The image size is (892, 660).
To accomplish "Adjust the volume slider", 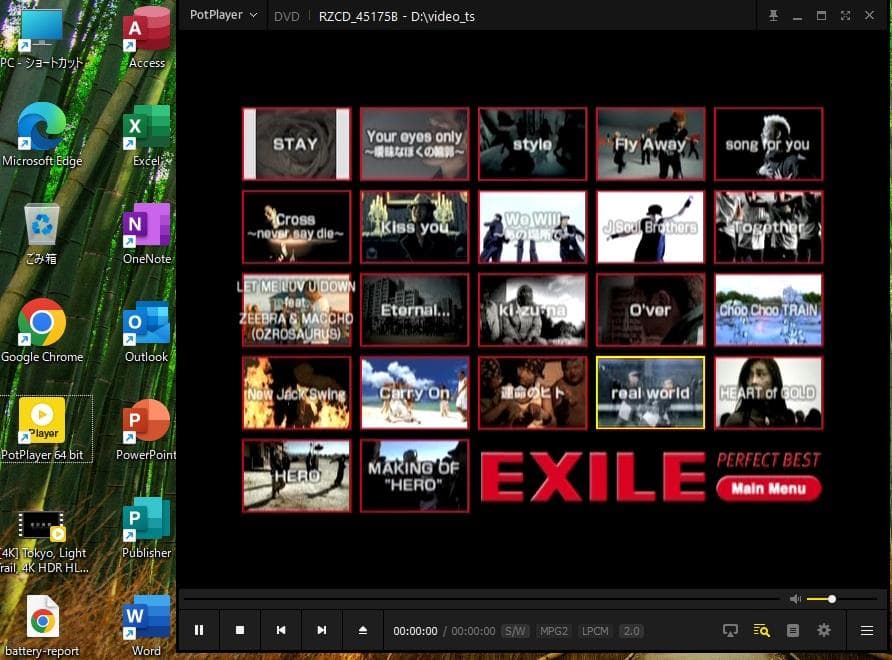I will click(x=830, y=598).
